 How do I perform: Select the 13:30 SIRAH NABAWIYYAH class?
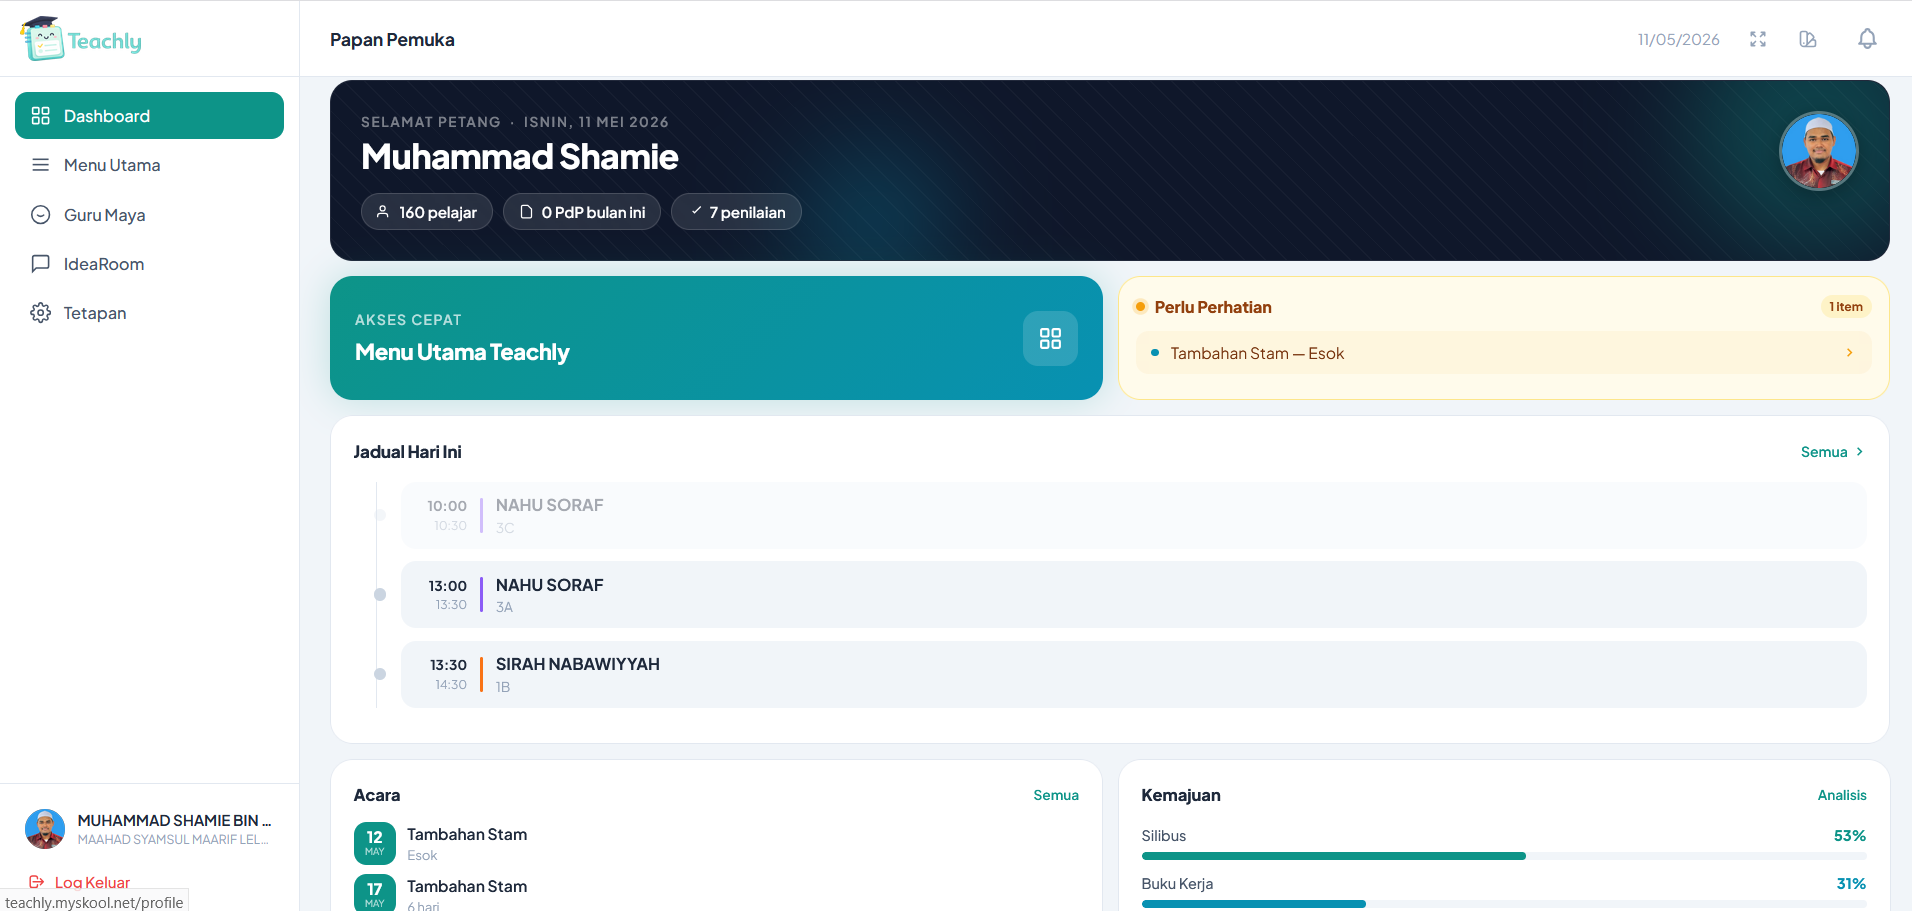[1134, 674]
